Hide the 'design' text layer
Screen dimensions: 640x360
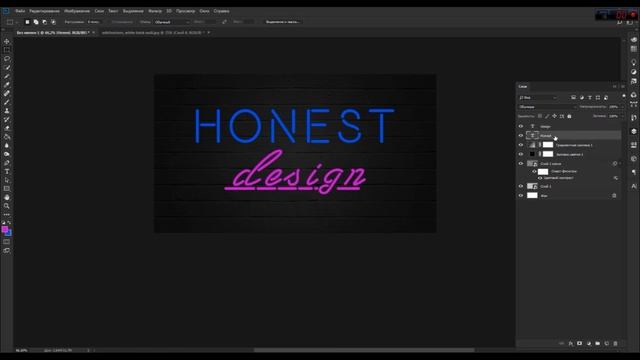click(521, 127)
